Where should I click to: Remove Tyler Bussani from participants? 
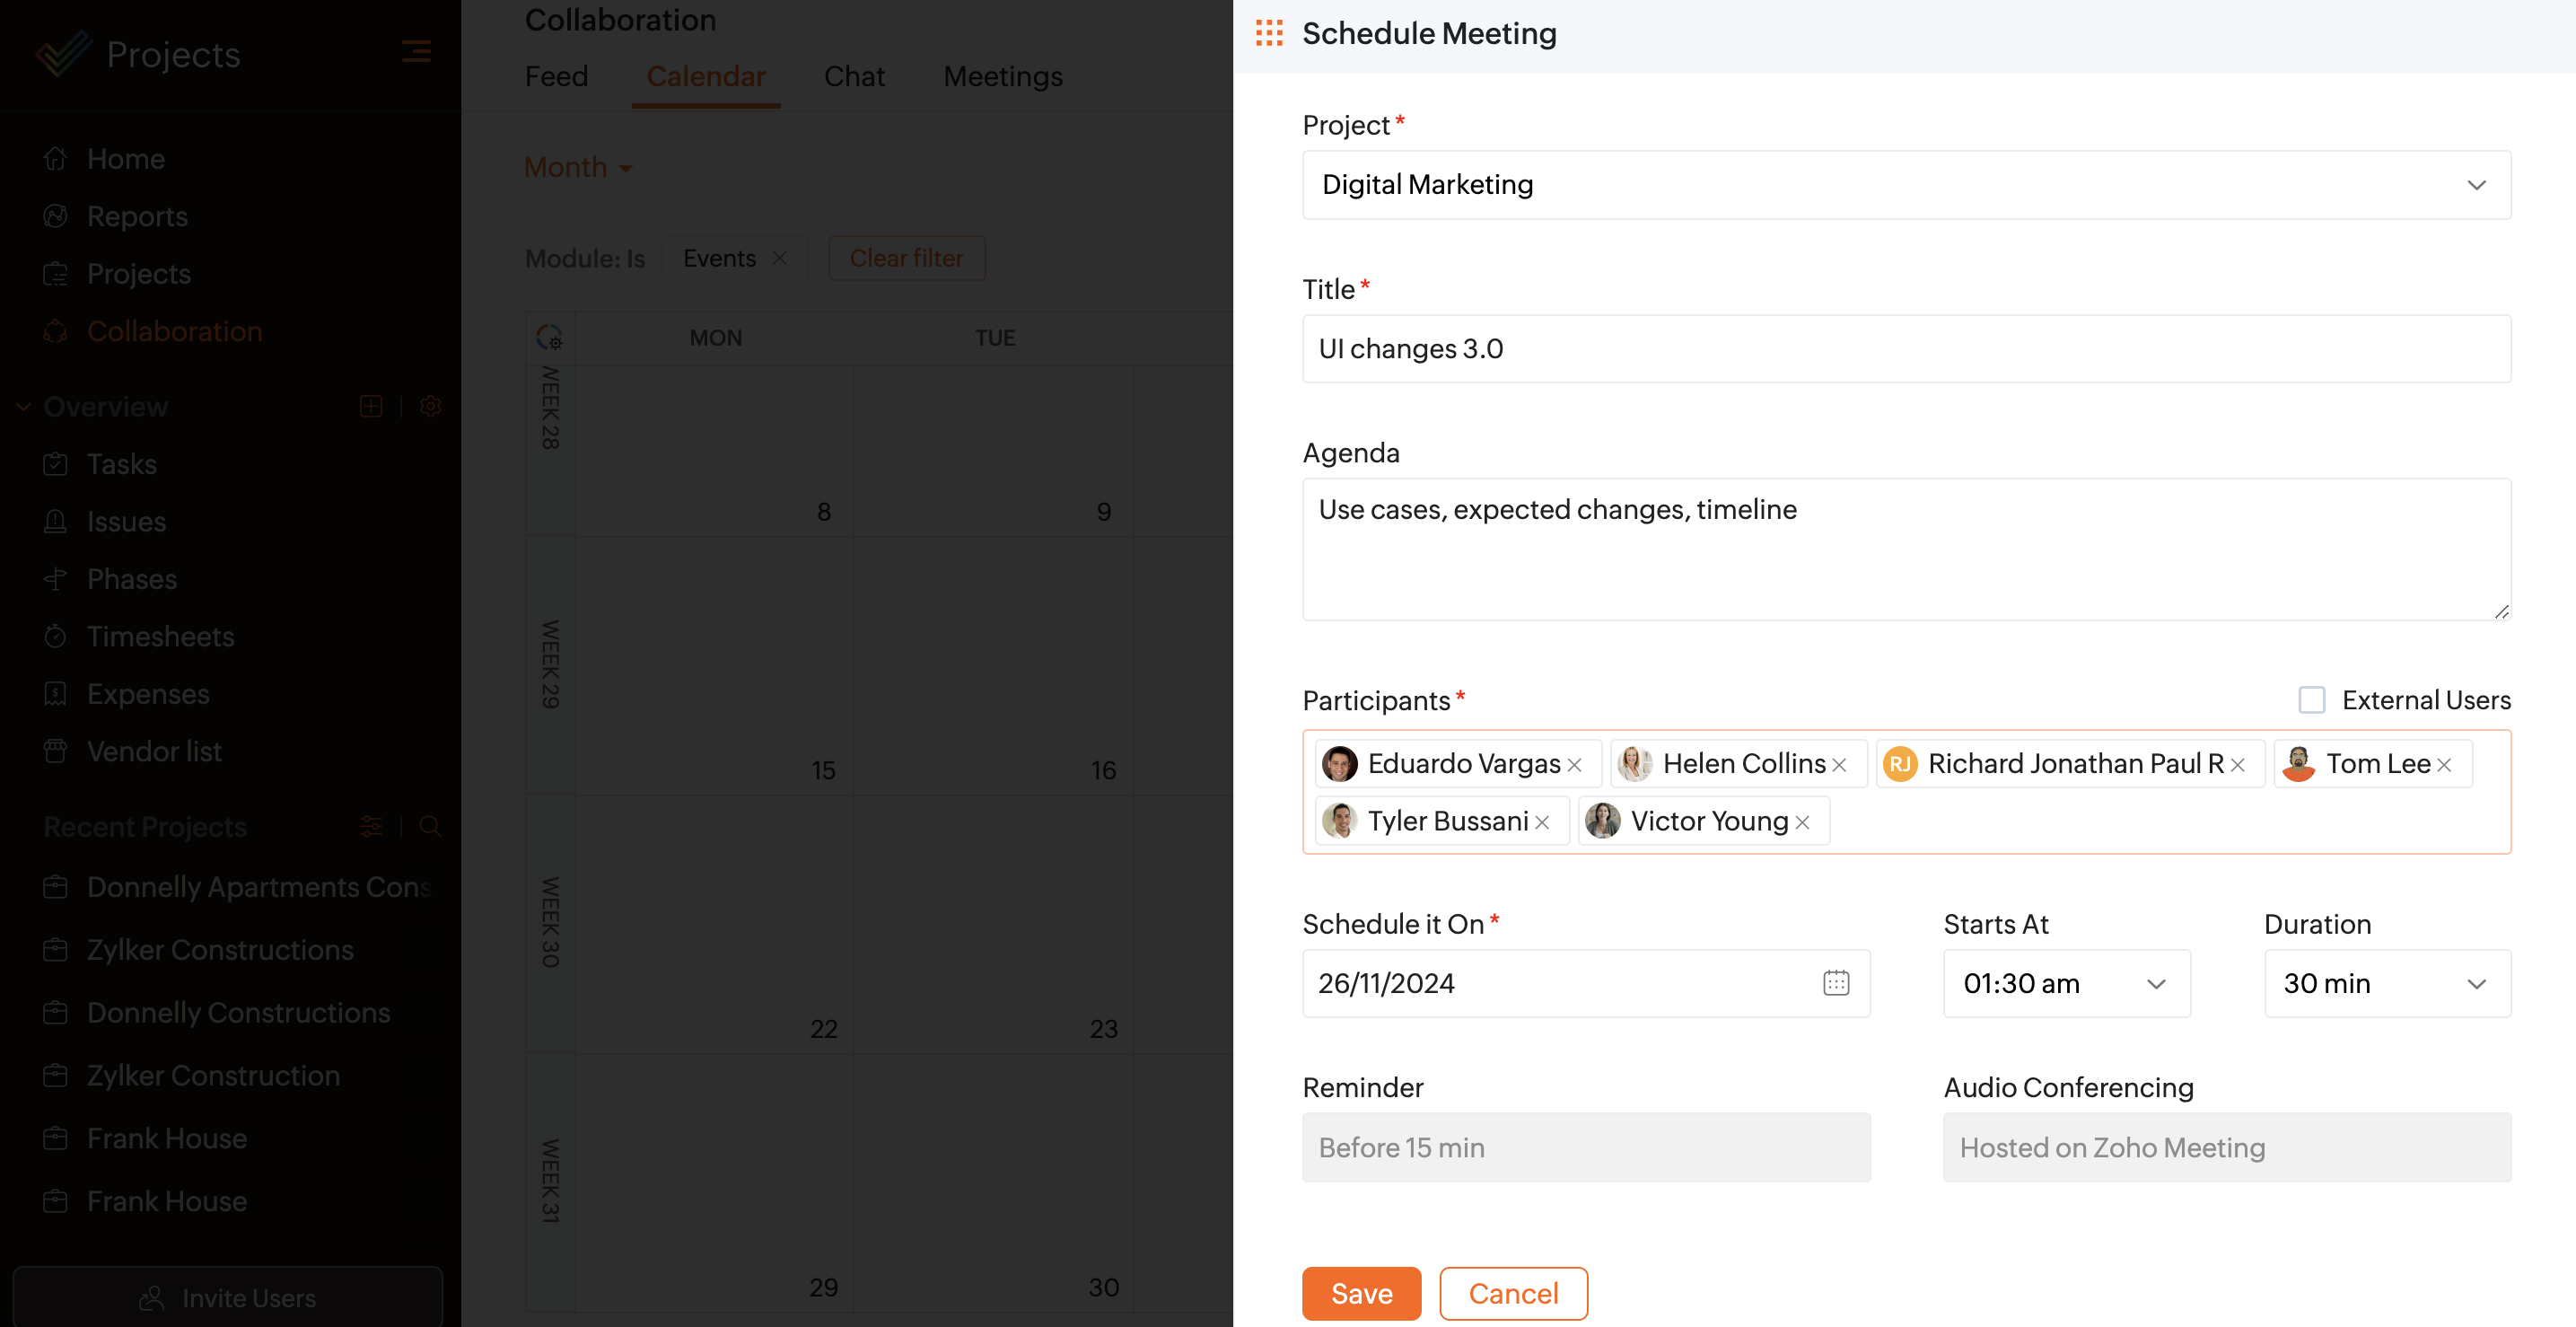click(1543, 822)
